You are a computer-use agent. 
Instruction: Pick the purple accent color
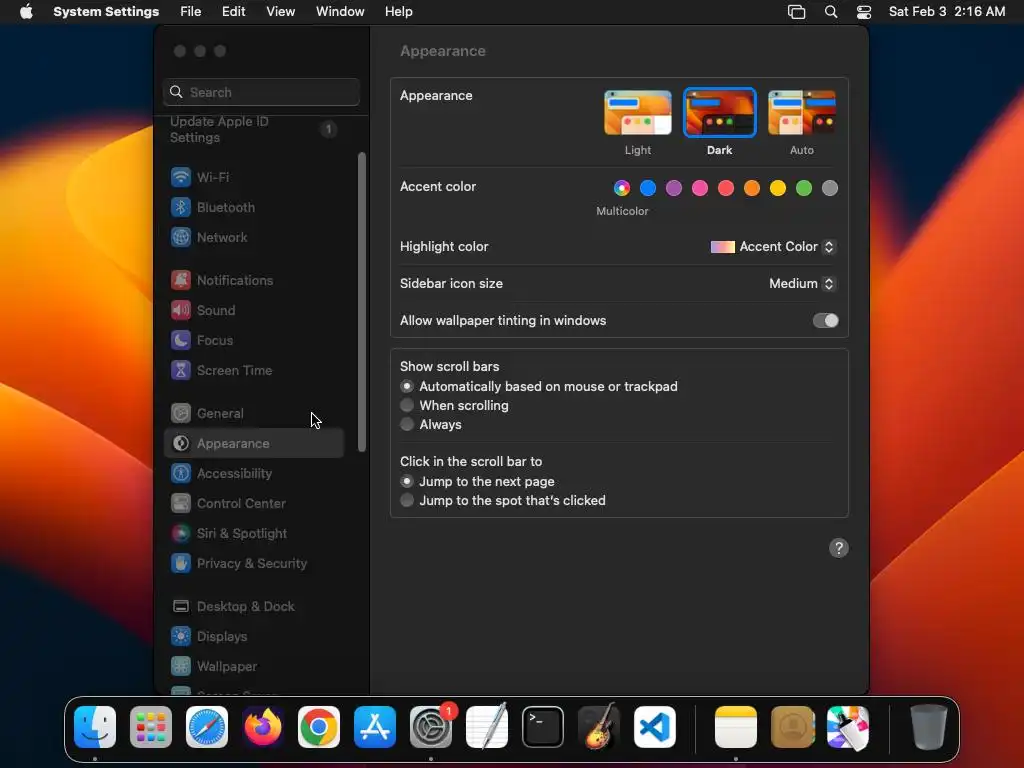click(x=674, y=188)
